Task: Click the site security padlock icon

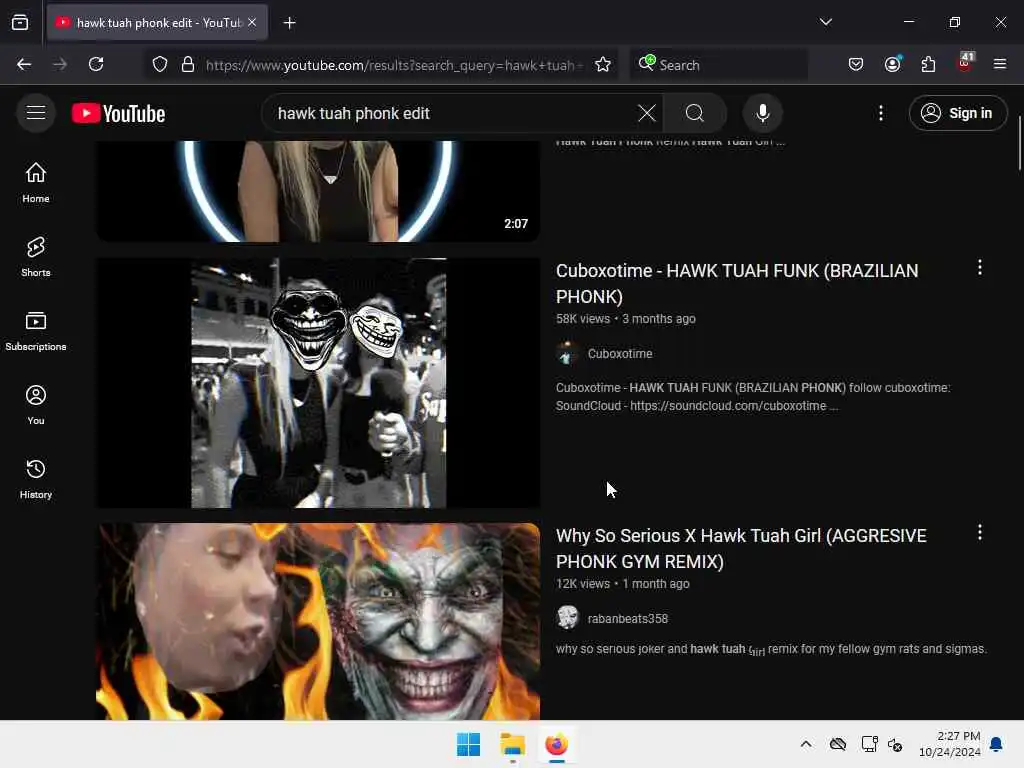Action: pos(188,64)
